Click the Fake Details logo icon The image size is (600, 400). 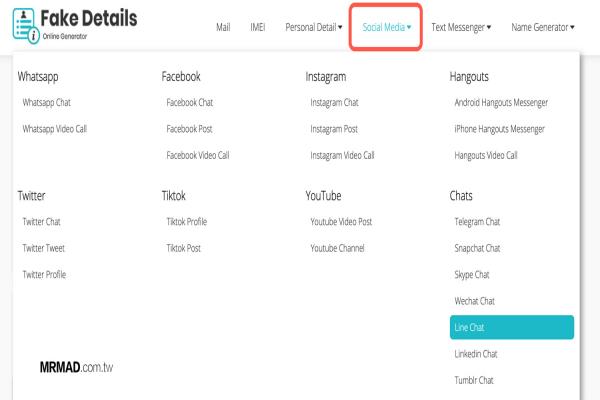point(26,26)
